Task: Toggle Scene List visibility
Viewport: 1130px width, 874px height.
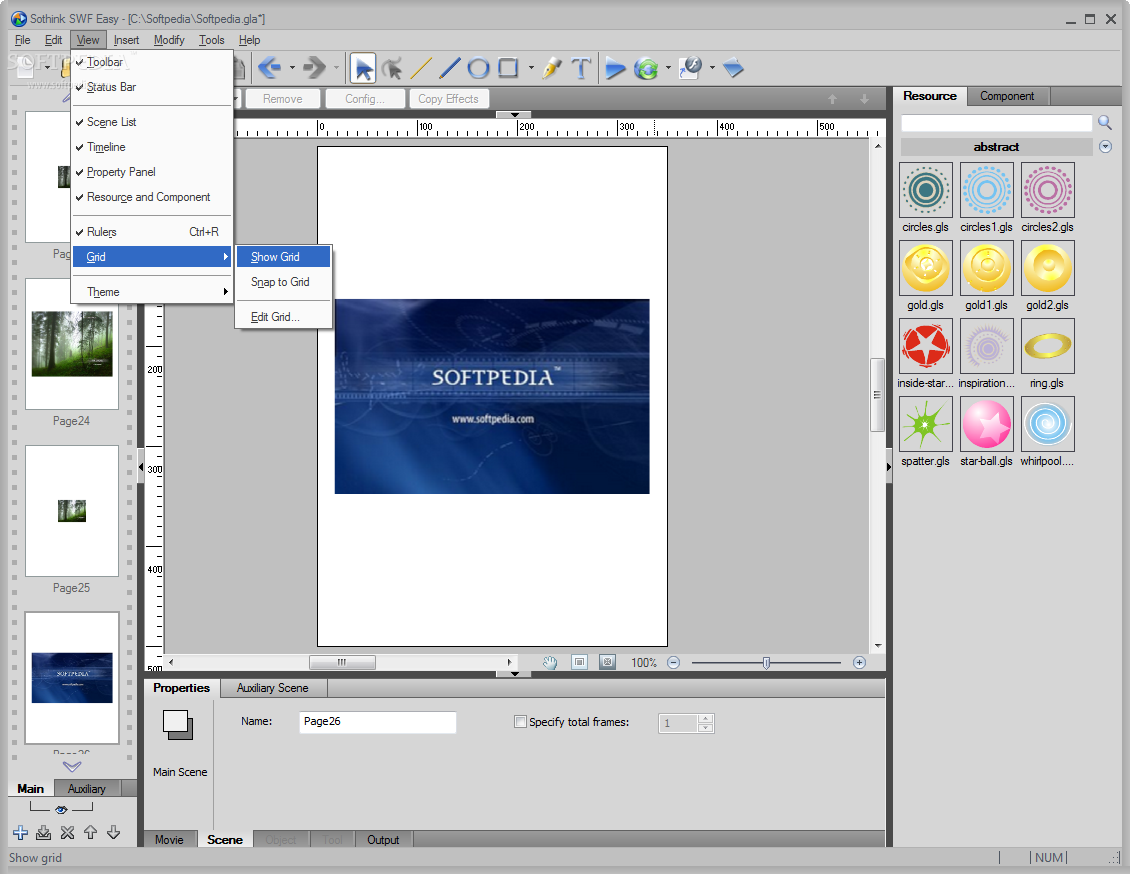Action: tap(152, 122)
